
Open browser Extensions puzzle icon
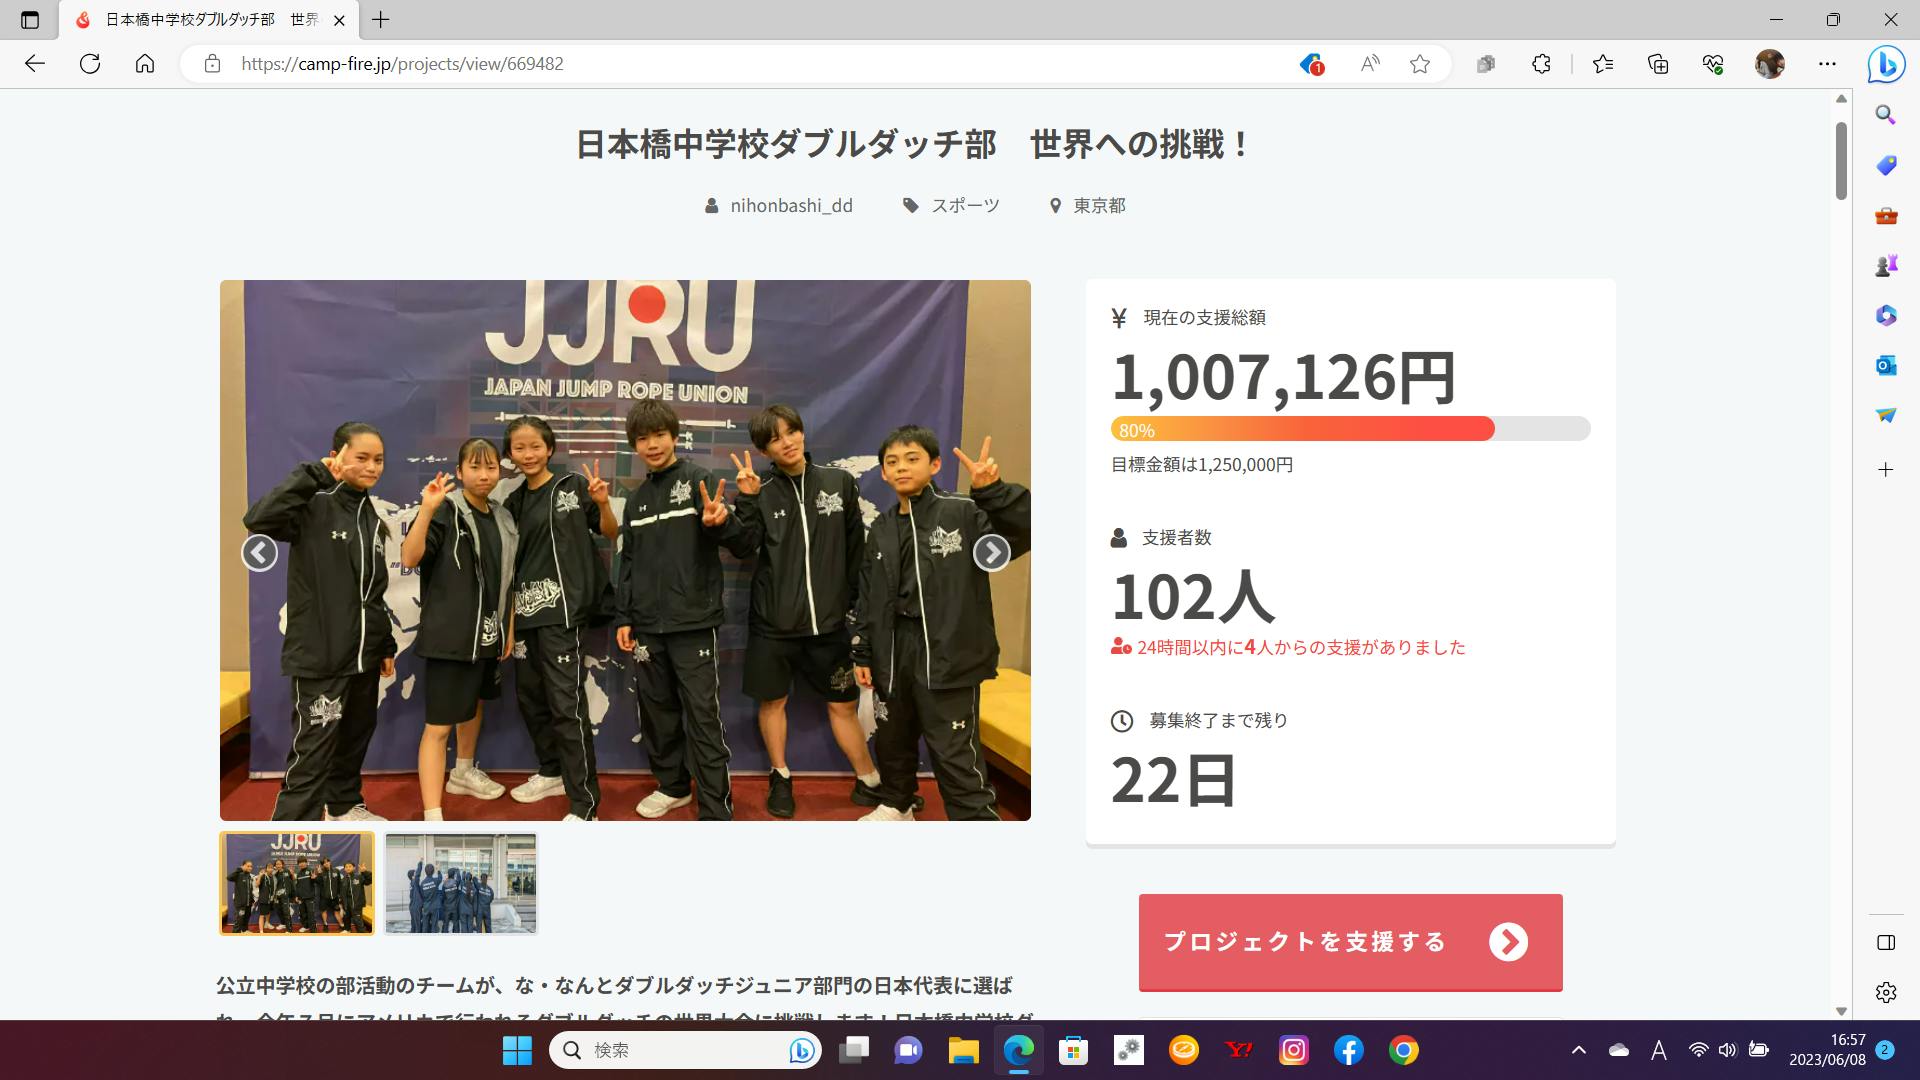(1541, 64)
